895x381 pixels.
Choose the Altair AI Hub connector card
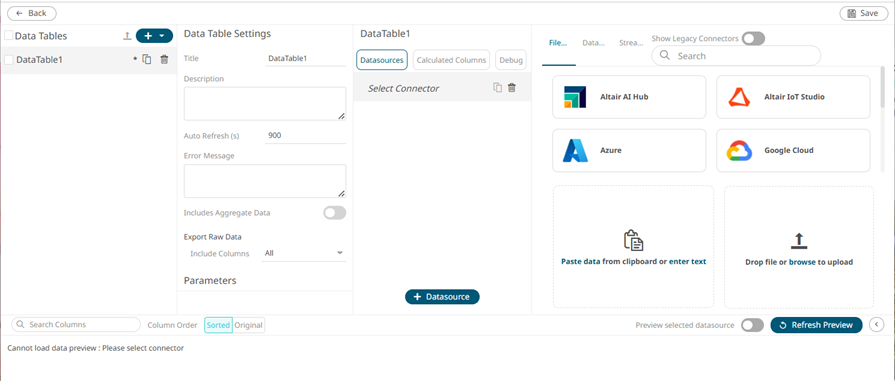(x=629, y=97)
